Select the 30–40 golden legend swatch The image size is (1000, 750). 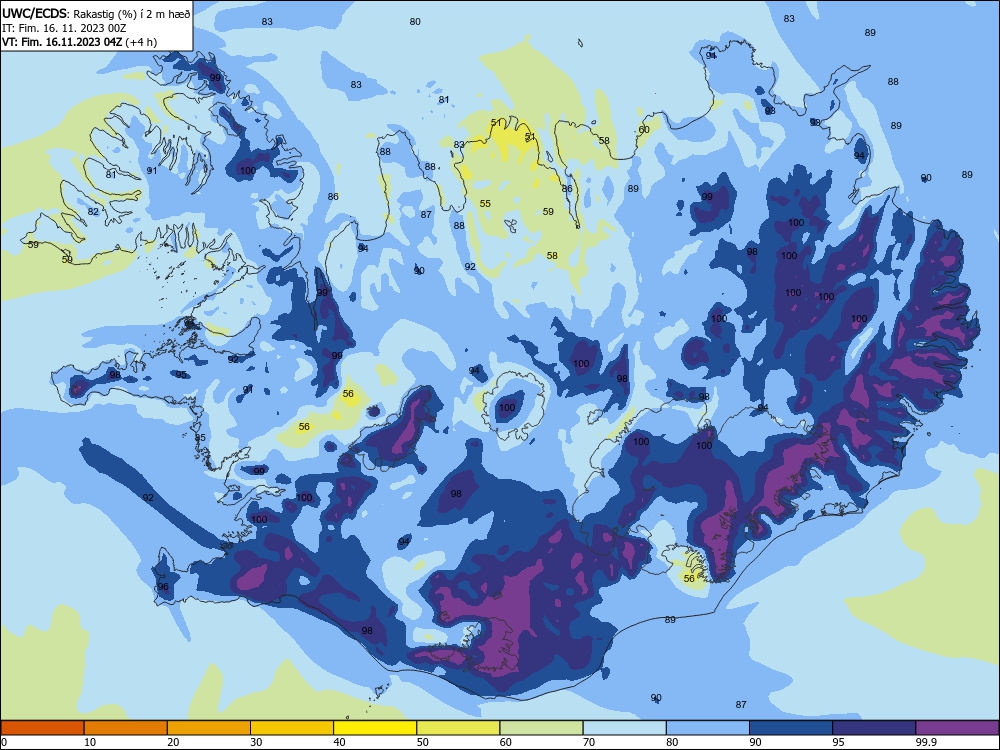292,728
